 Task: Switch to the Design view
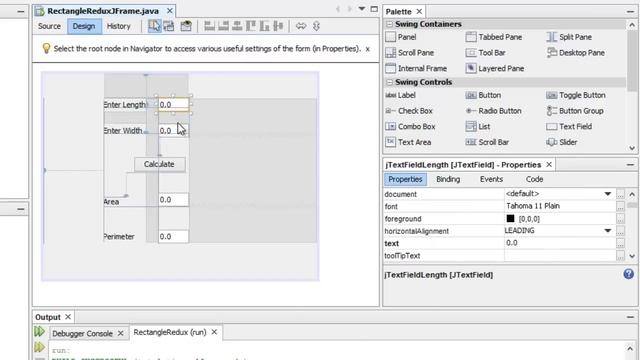(x=84, y=26)
